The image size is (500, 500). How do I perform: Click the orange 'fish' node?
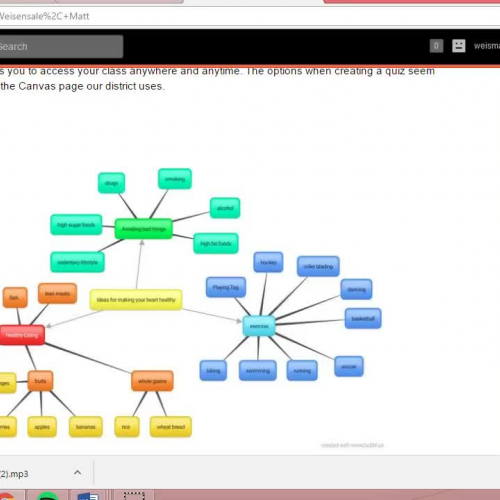point(15,297)
